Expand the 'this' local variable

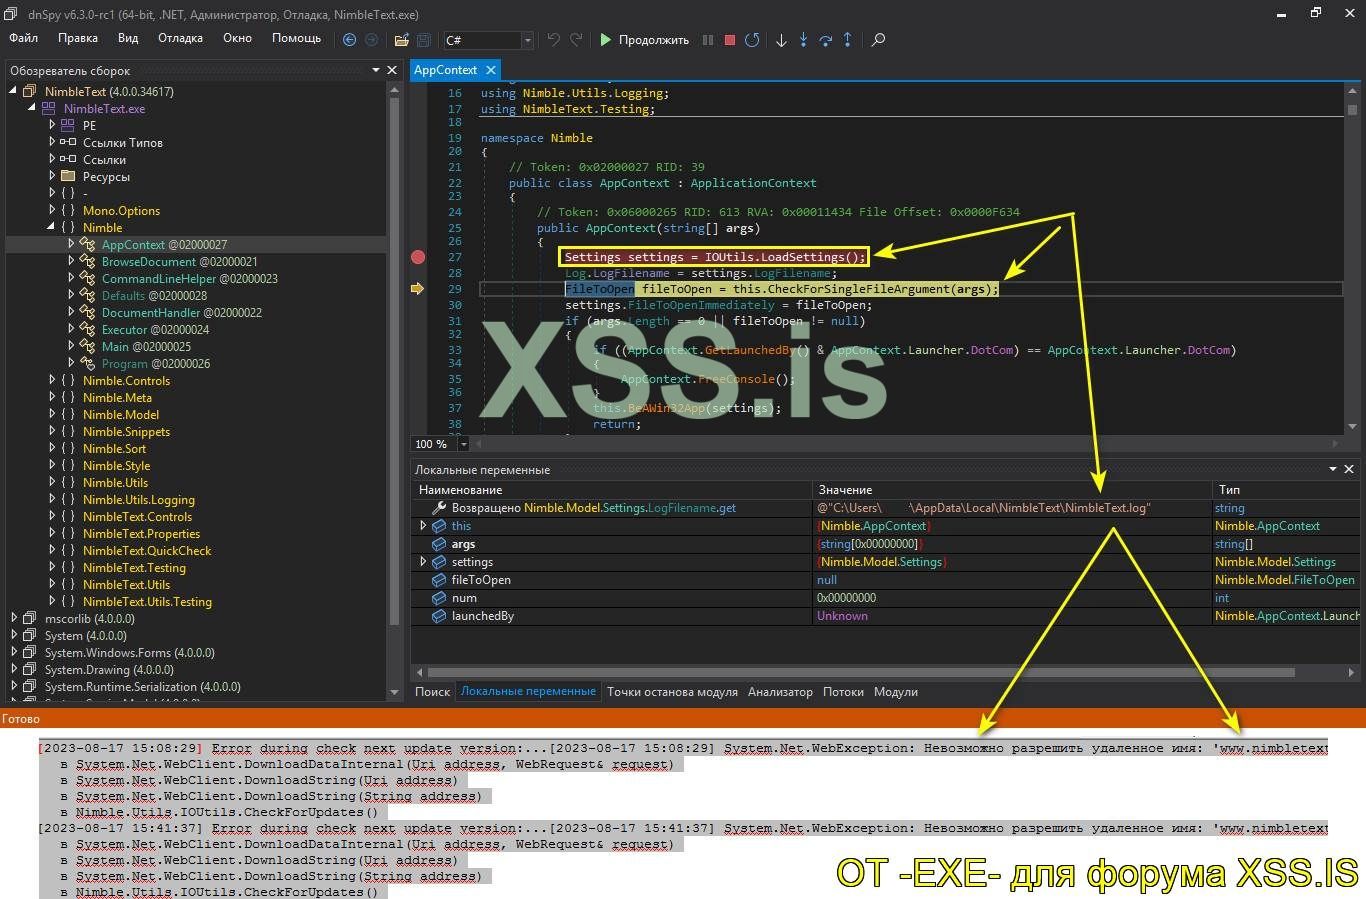tap(423, 525)
